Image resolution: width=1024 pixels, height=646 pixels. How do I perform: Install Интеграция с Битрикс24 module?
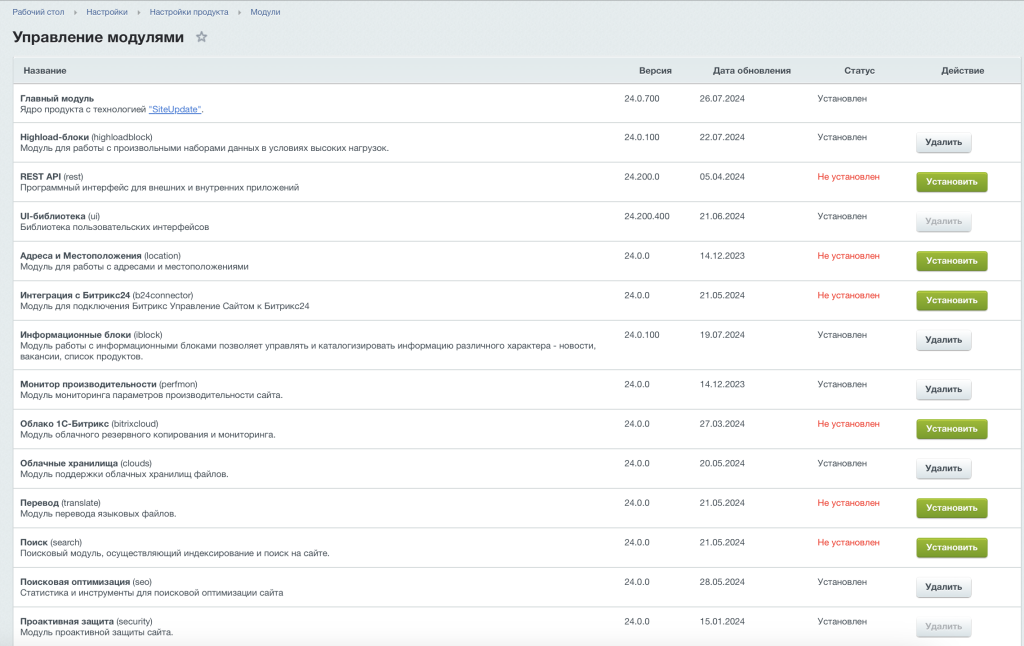pyautogui.click(x=952, y=300)
